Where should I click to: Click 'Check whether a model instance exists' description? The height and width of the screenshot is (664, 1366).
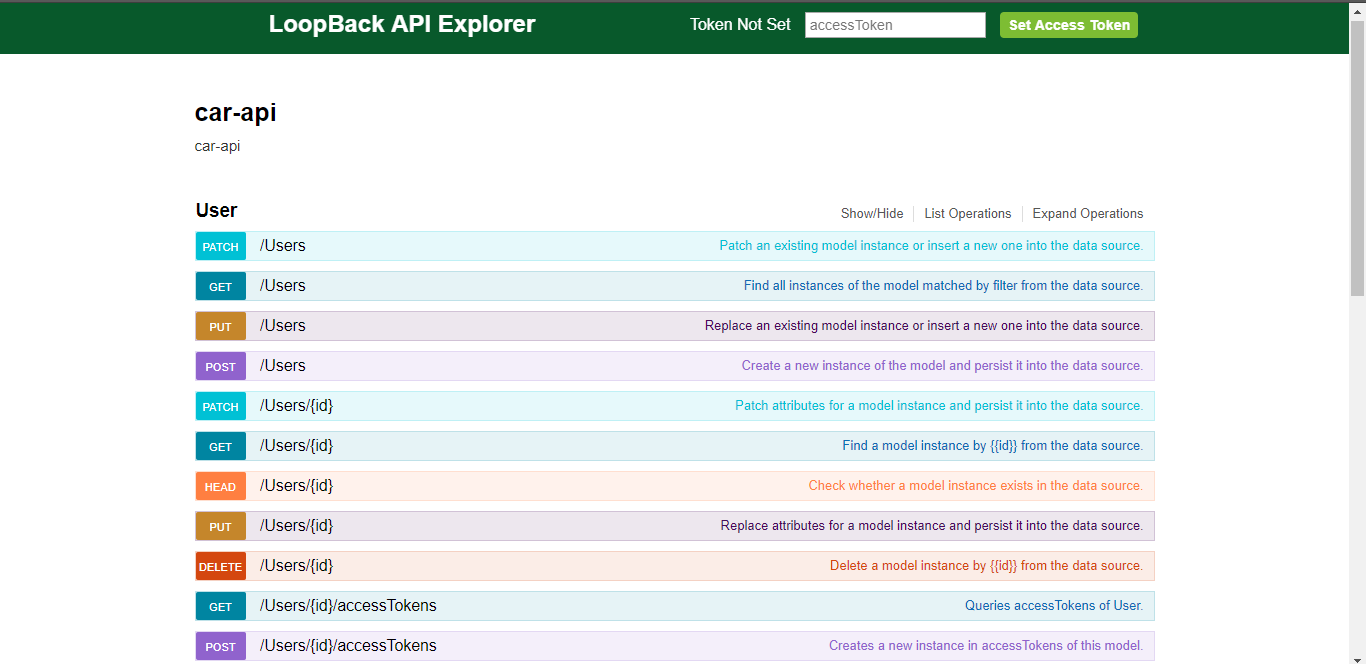click(976, 486)
